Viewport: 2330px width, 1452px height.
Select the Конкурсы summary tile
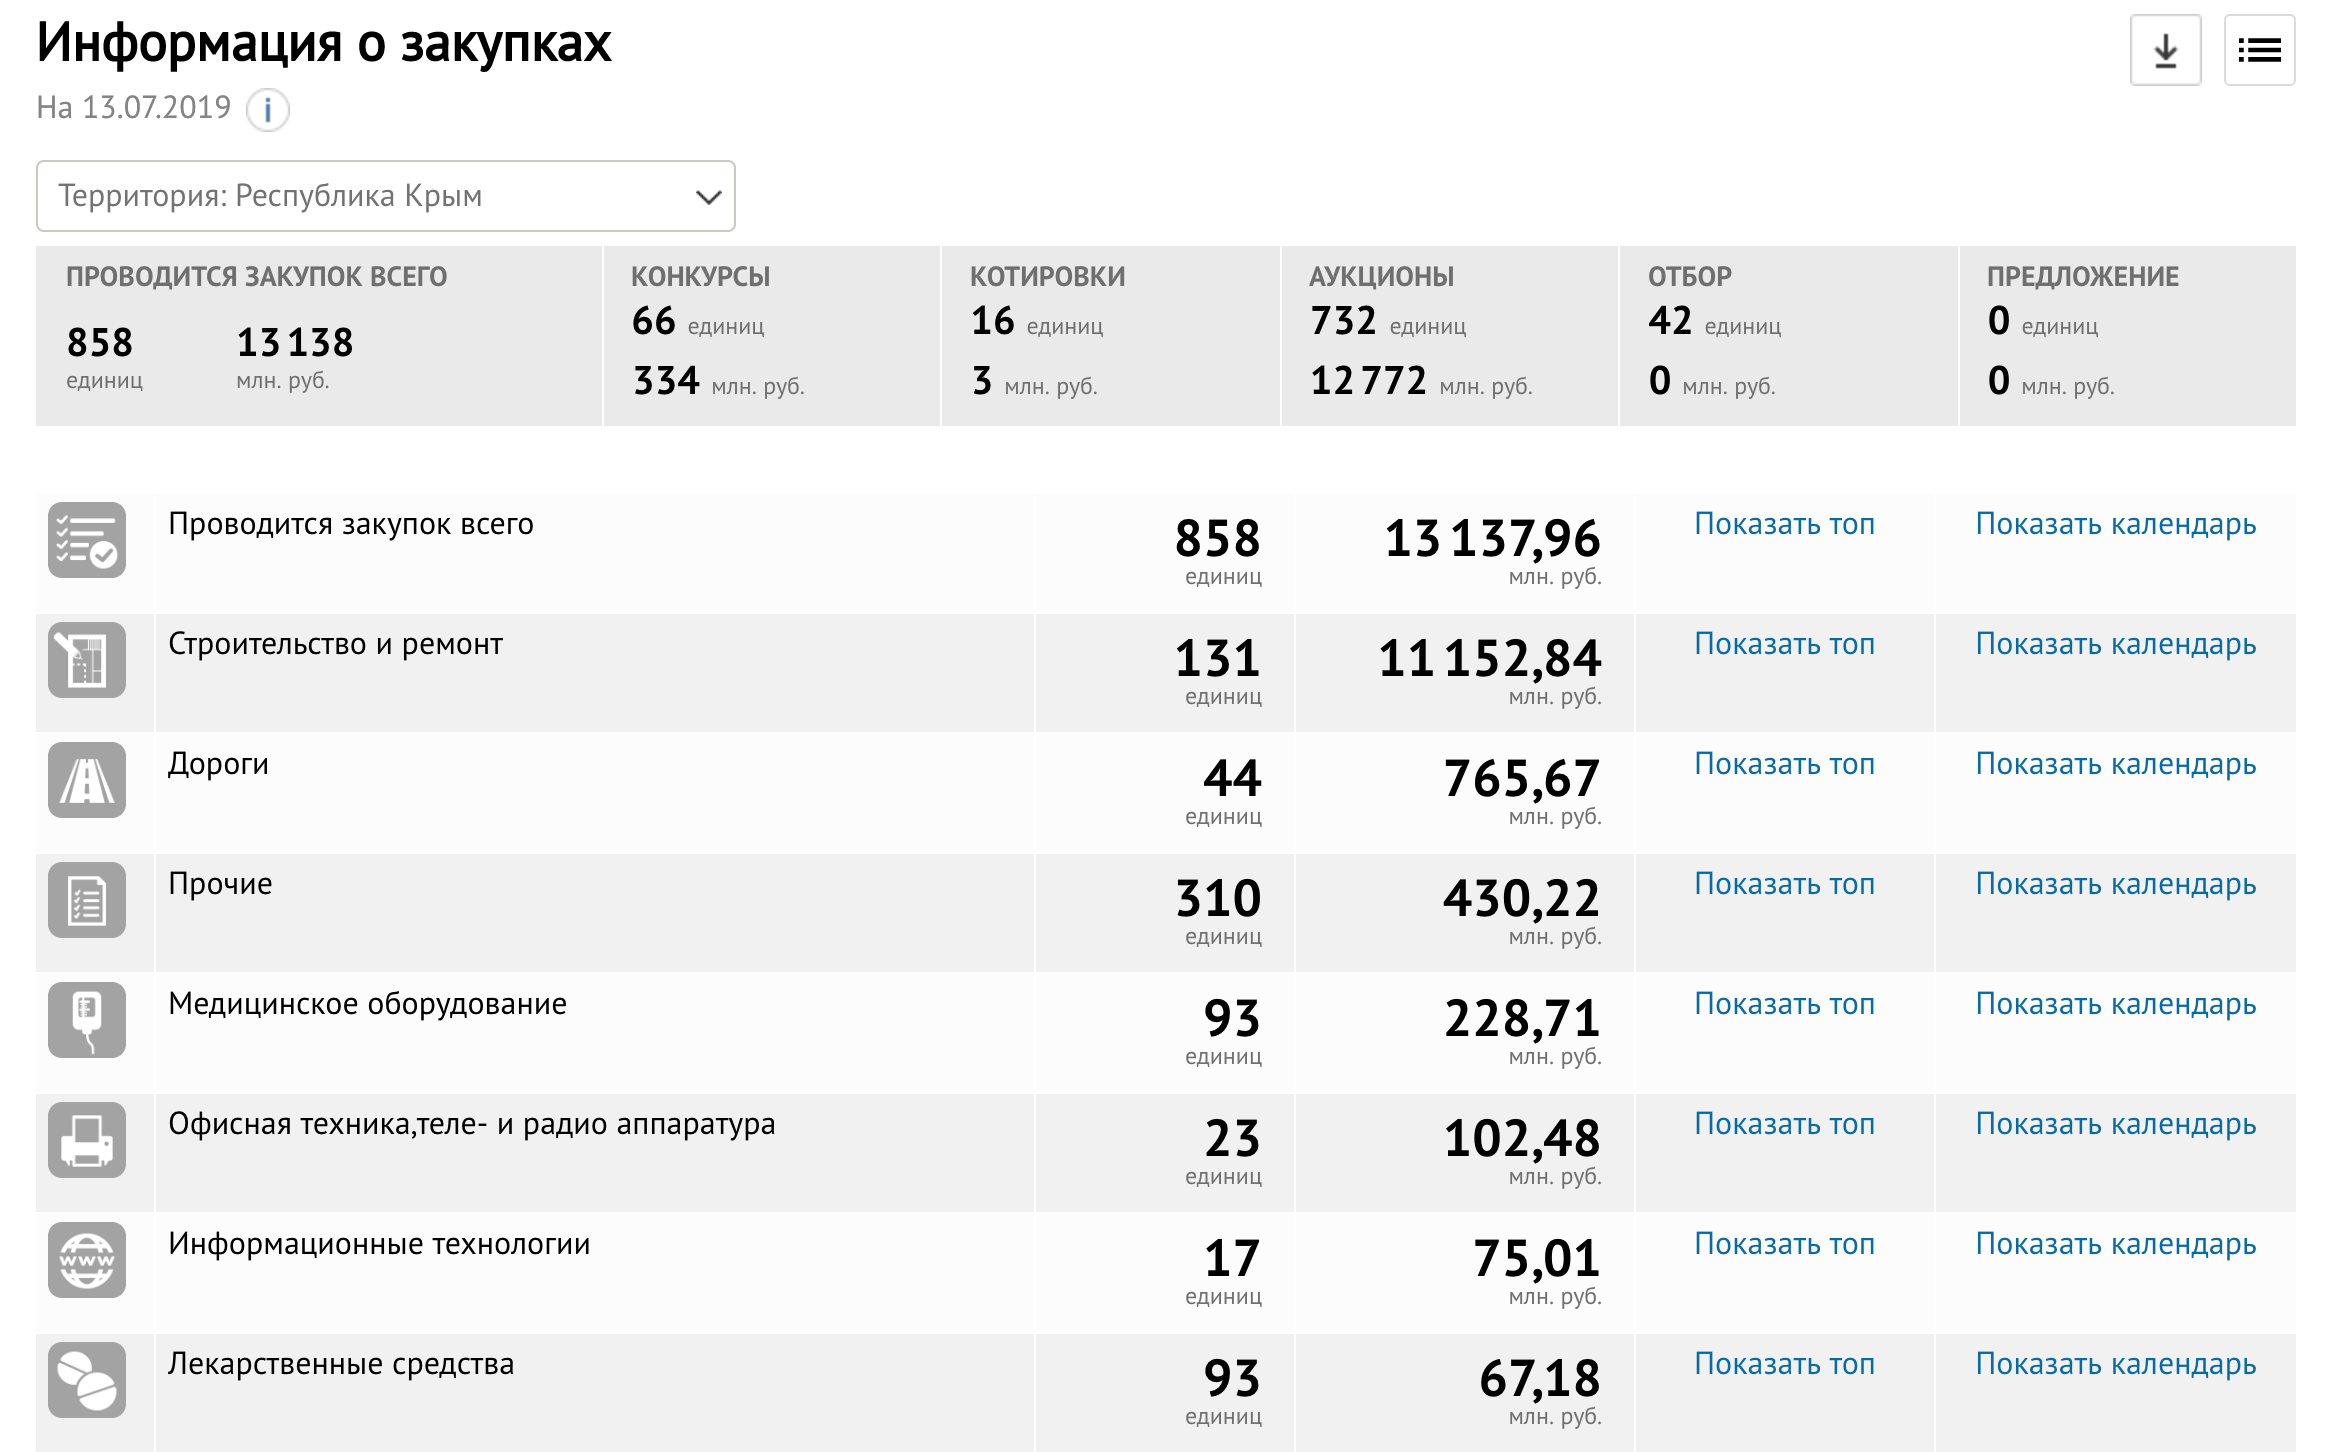point(771,336)
